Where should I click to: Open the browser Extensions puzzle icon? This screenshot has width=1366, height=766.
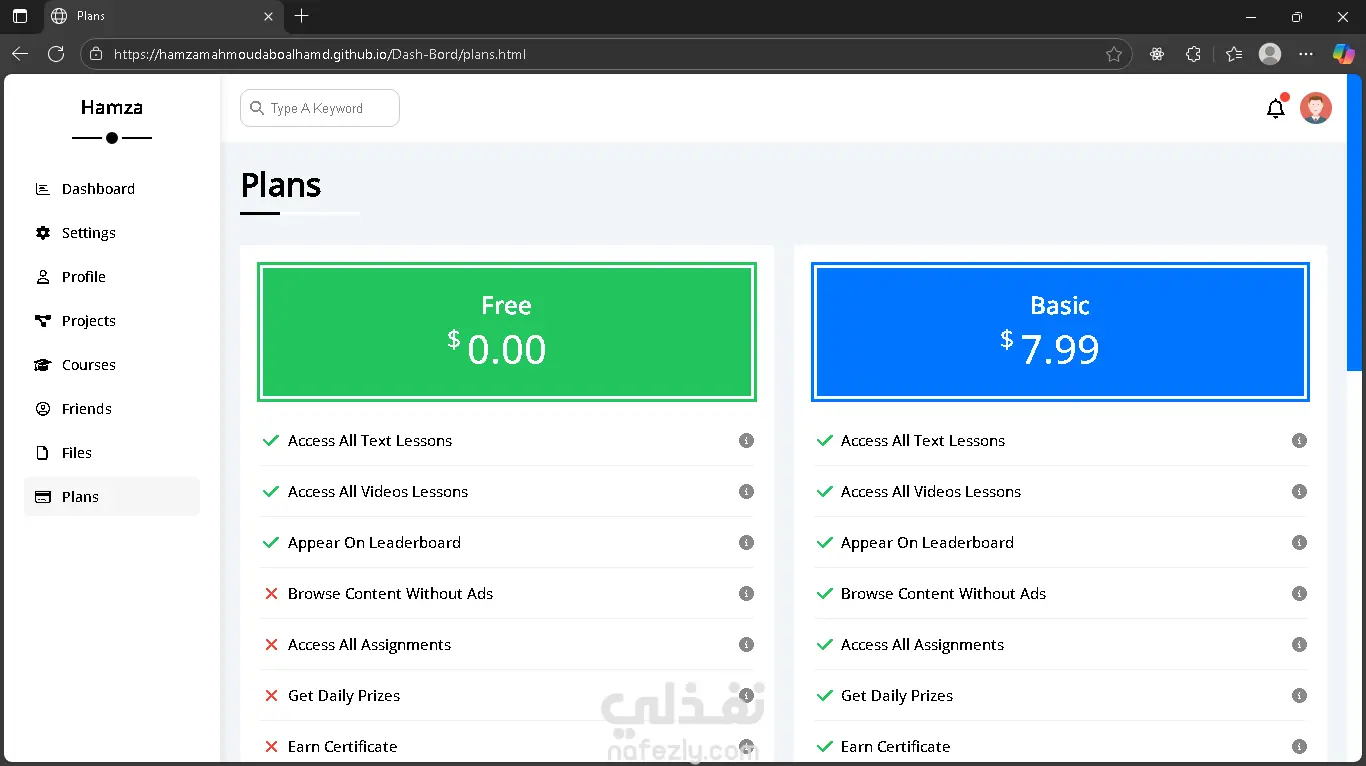pyautogui.click(x=1193, y=54)
